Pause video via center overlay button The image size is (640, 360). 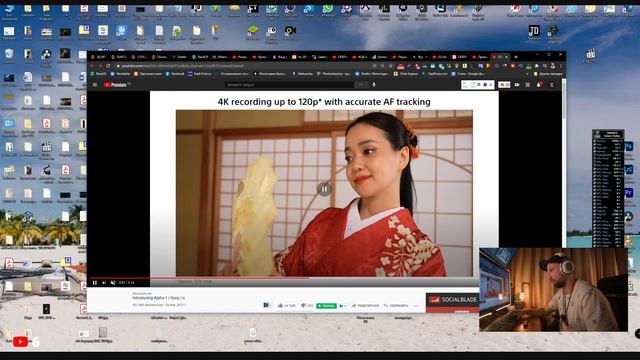pyautogui.click(x=324, y=189)
